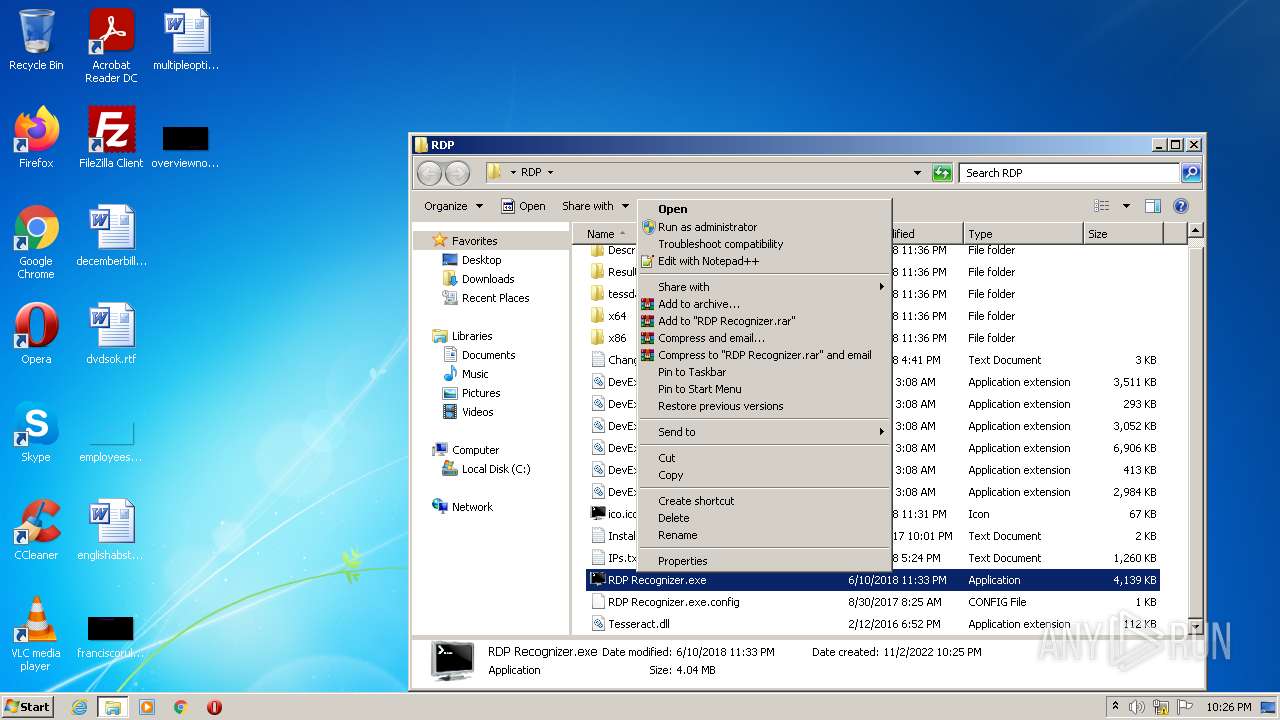This screenshot has height=720, width=1280.
Task: Select Troubleshoot compatibility
Action: coord(764,244)
